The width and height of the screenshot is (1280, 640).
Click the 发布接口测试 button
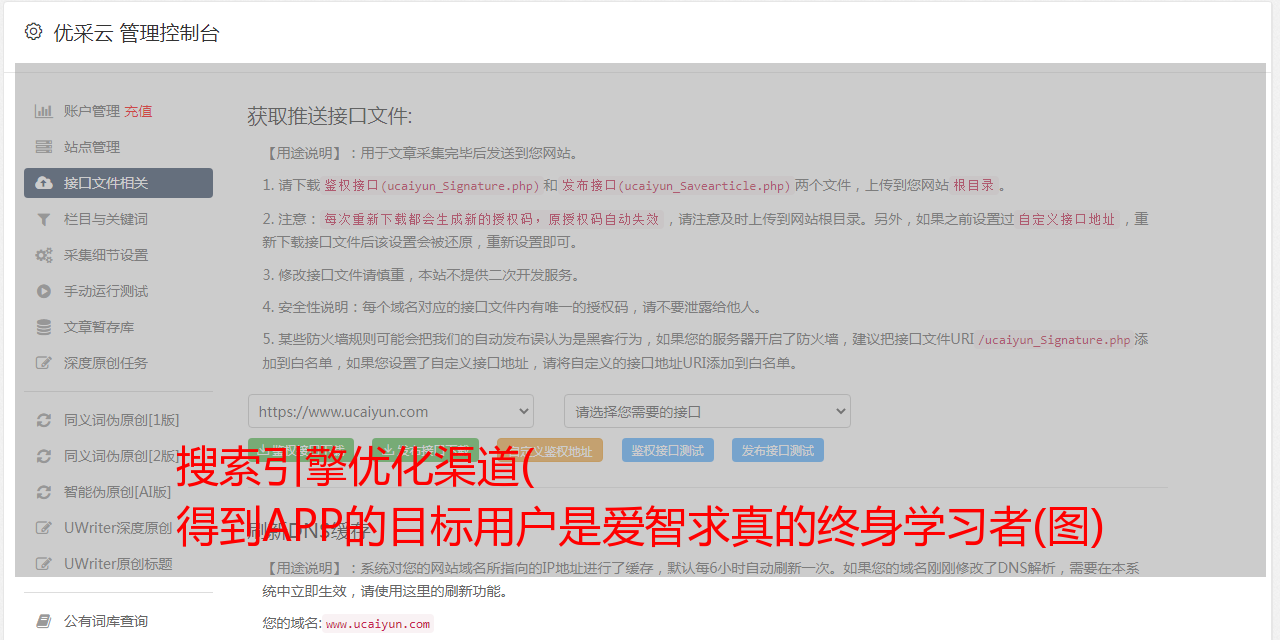[x=778, y=450]
